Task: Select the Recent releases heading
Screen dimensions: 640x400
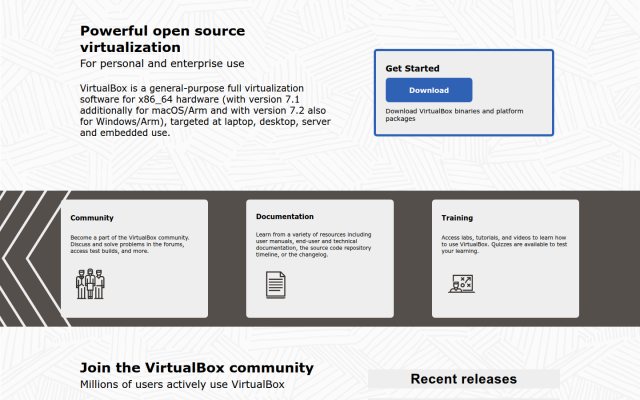Action: coord(464,379)
